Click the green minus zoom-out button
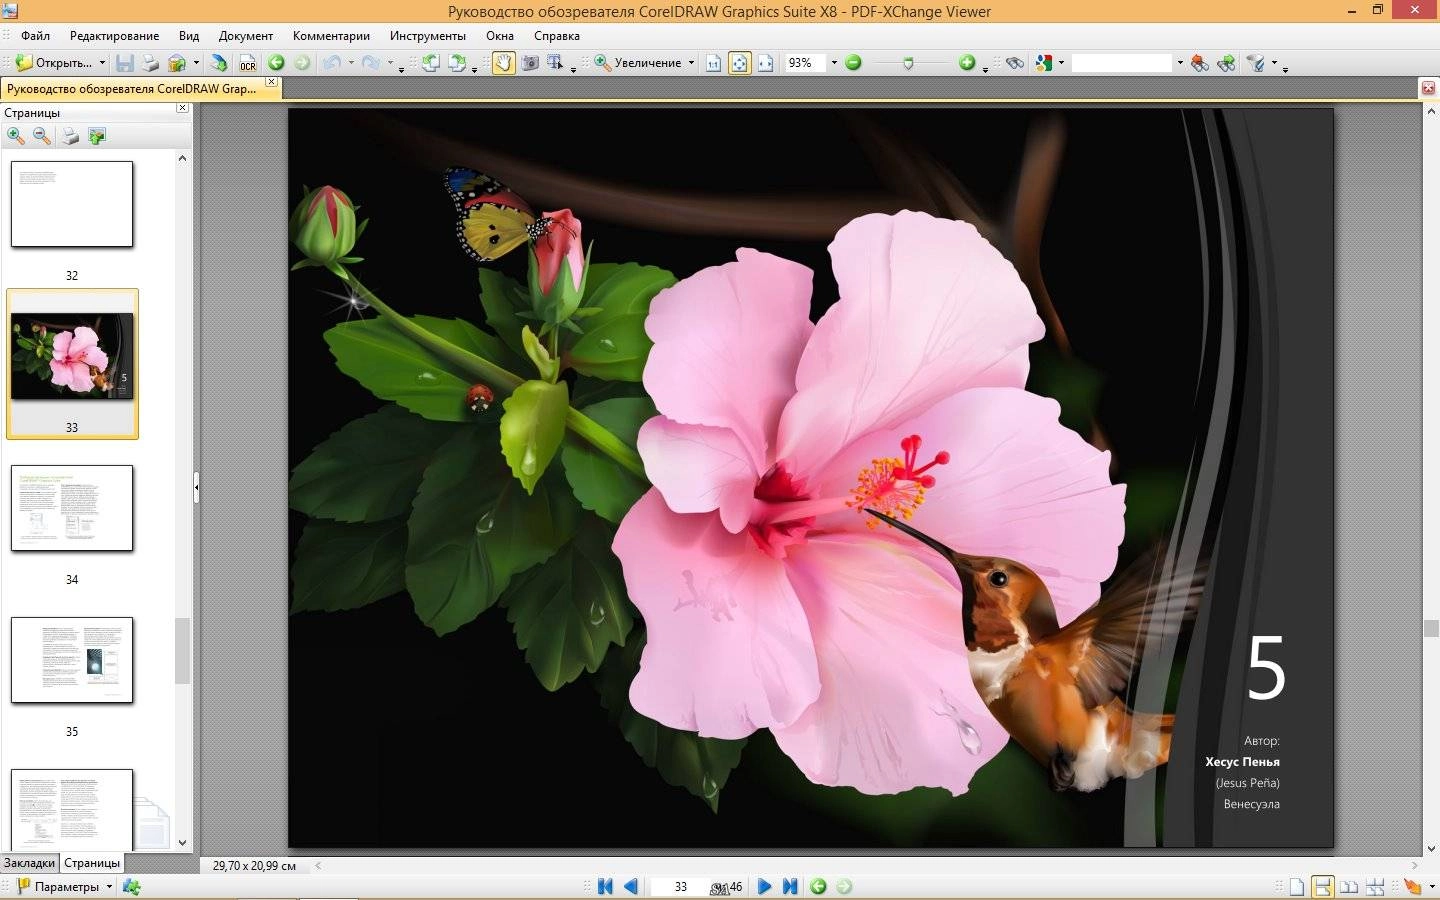 click(853, 63)
